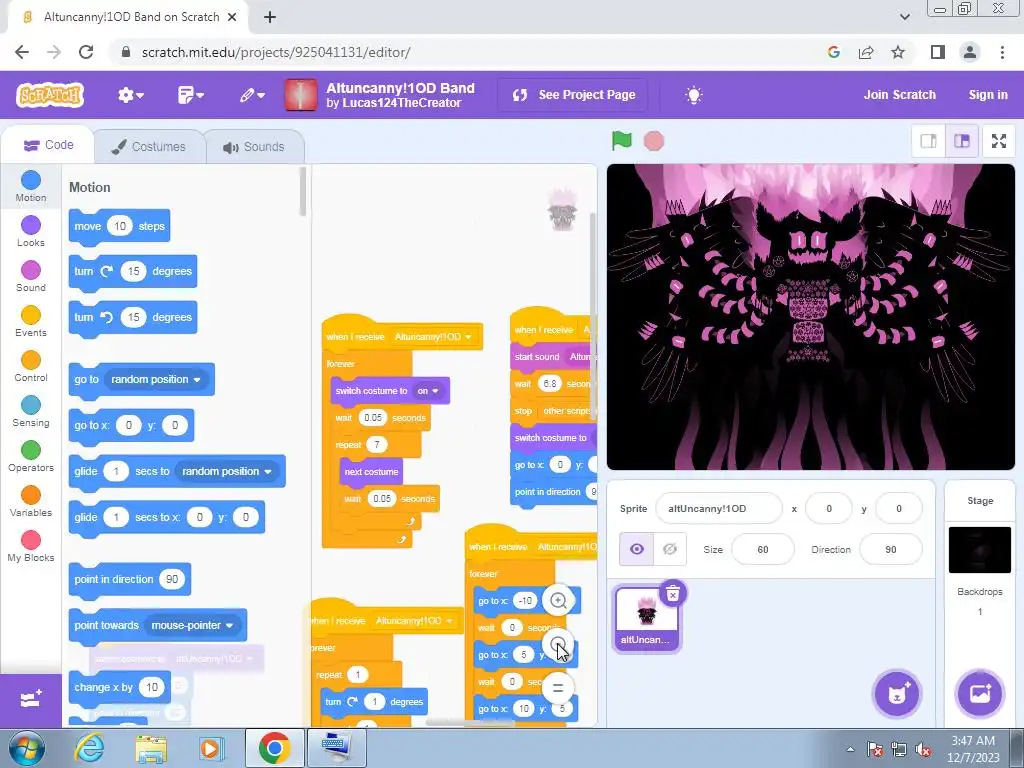Click Sign in link

[x=987, y=95]
